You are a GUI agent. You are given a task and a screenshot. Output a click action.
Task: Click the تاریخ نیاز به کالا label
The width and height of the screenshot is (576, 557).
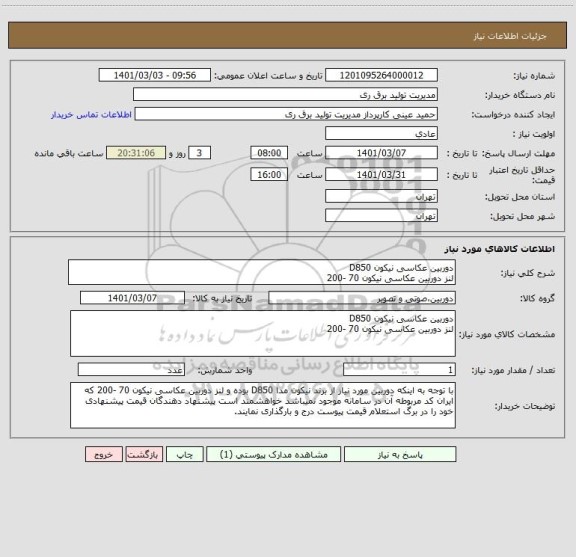(222, 298)
